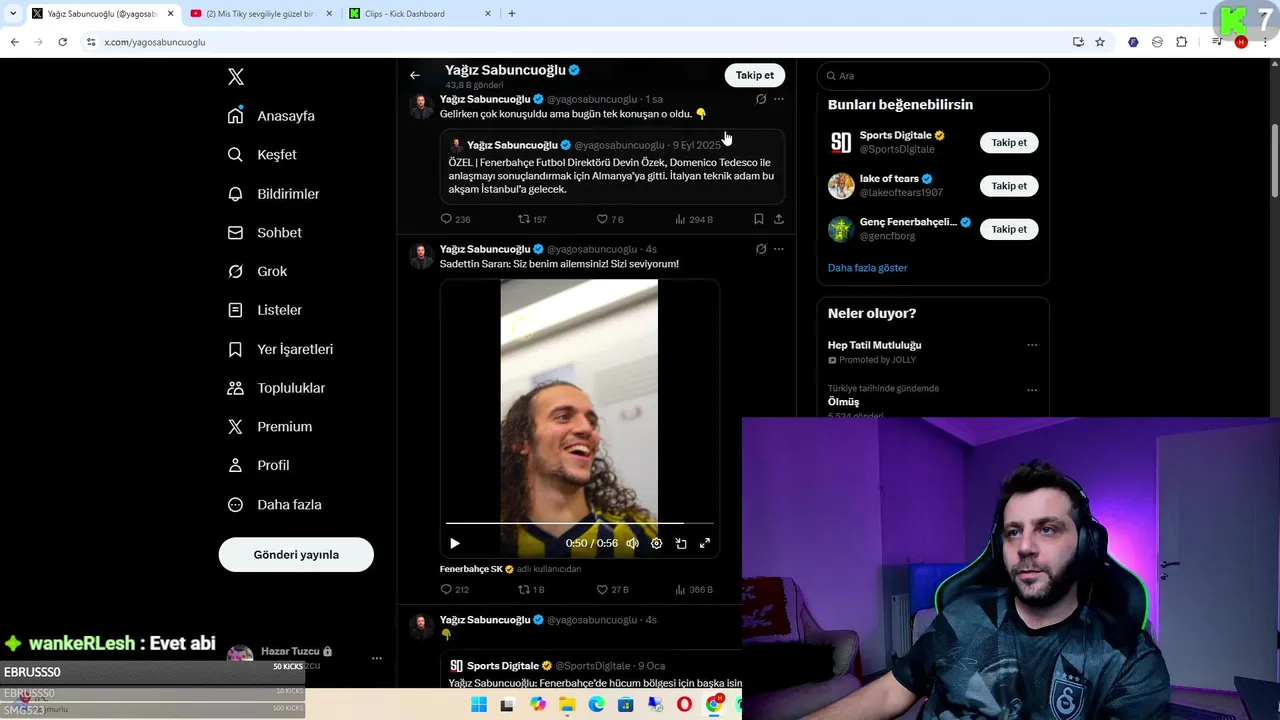Open Hazar Tuzcu account menu dots
Image resolution: width=1280 pixels, height=720 pixels.
(377, 658)
